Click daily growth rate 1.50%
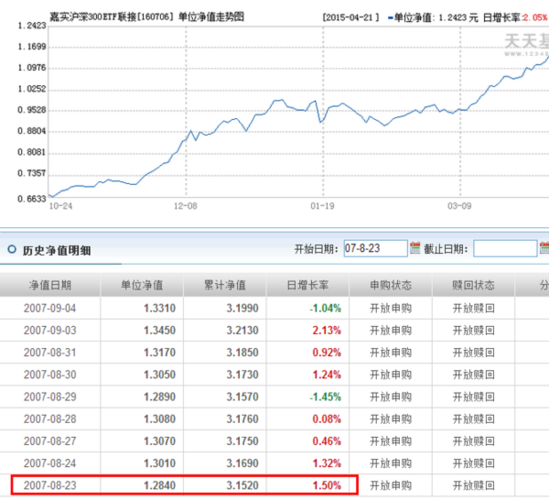Image resolution: width=549 pixels, height=500 pixels. pos(327,485)
